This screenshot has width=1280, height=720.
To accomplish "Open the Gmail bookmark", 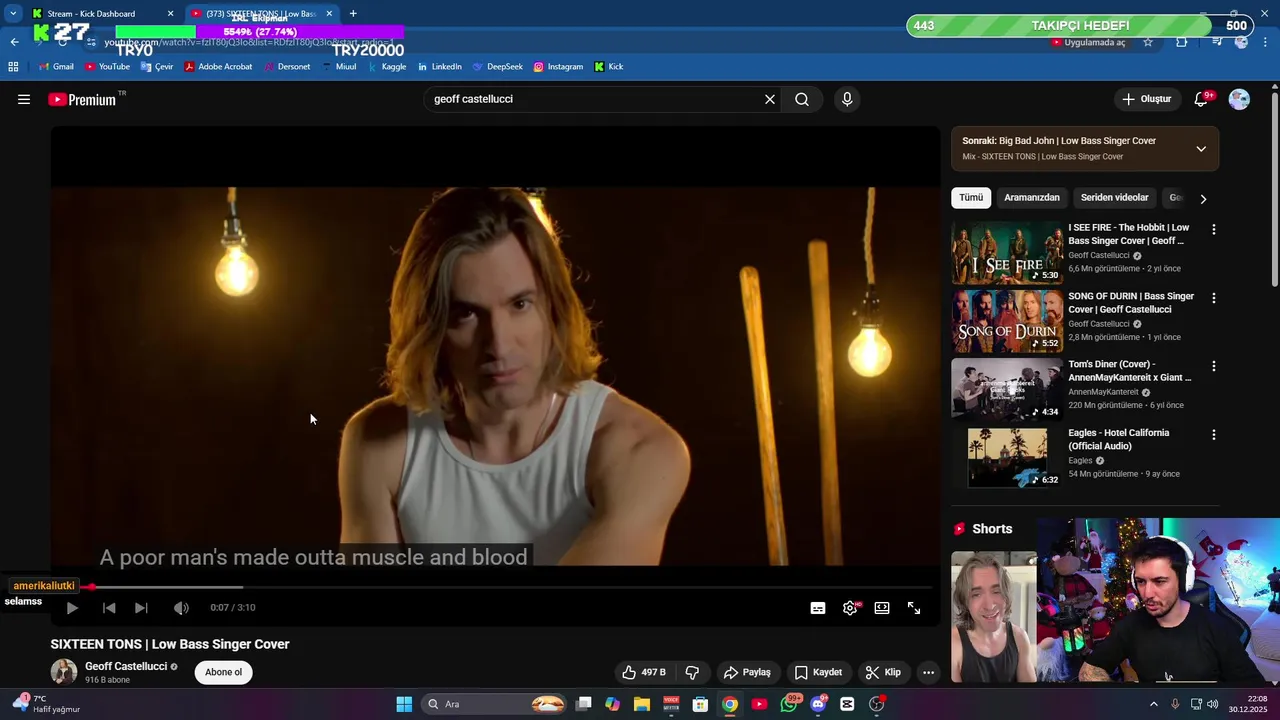I will [x=56, y=67].
